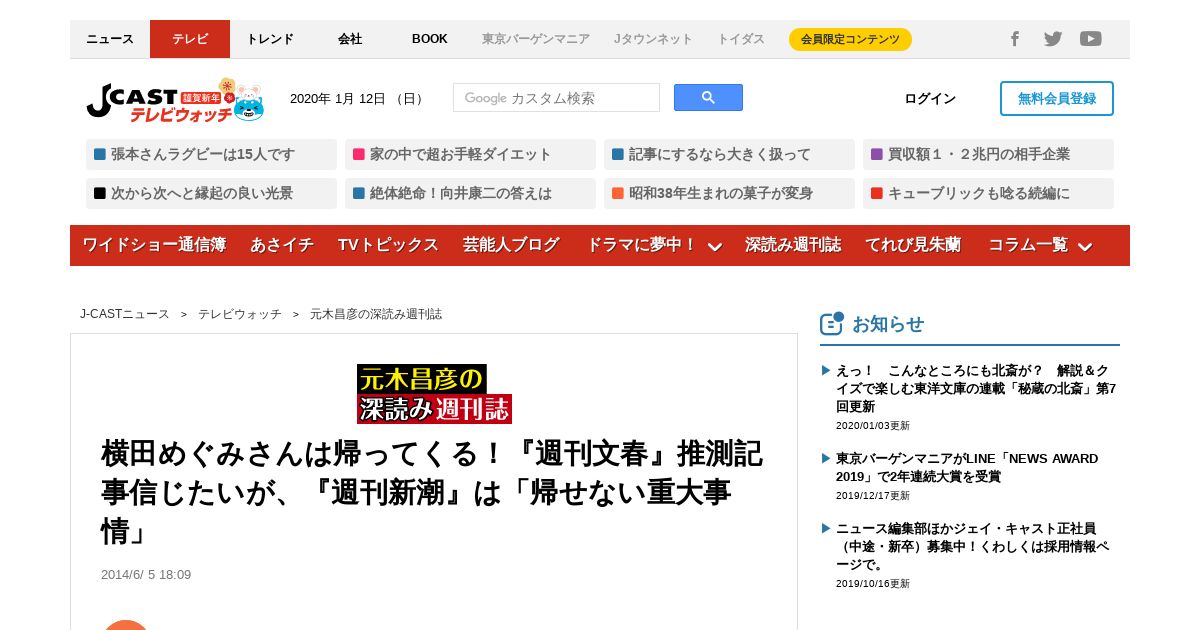Open 昭和38年生まれの菓子が変身 headline
Screen dimensions: 1200x630
[x=729, y=193]
